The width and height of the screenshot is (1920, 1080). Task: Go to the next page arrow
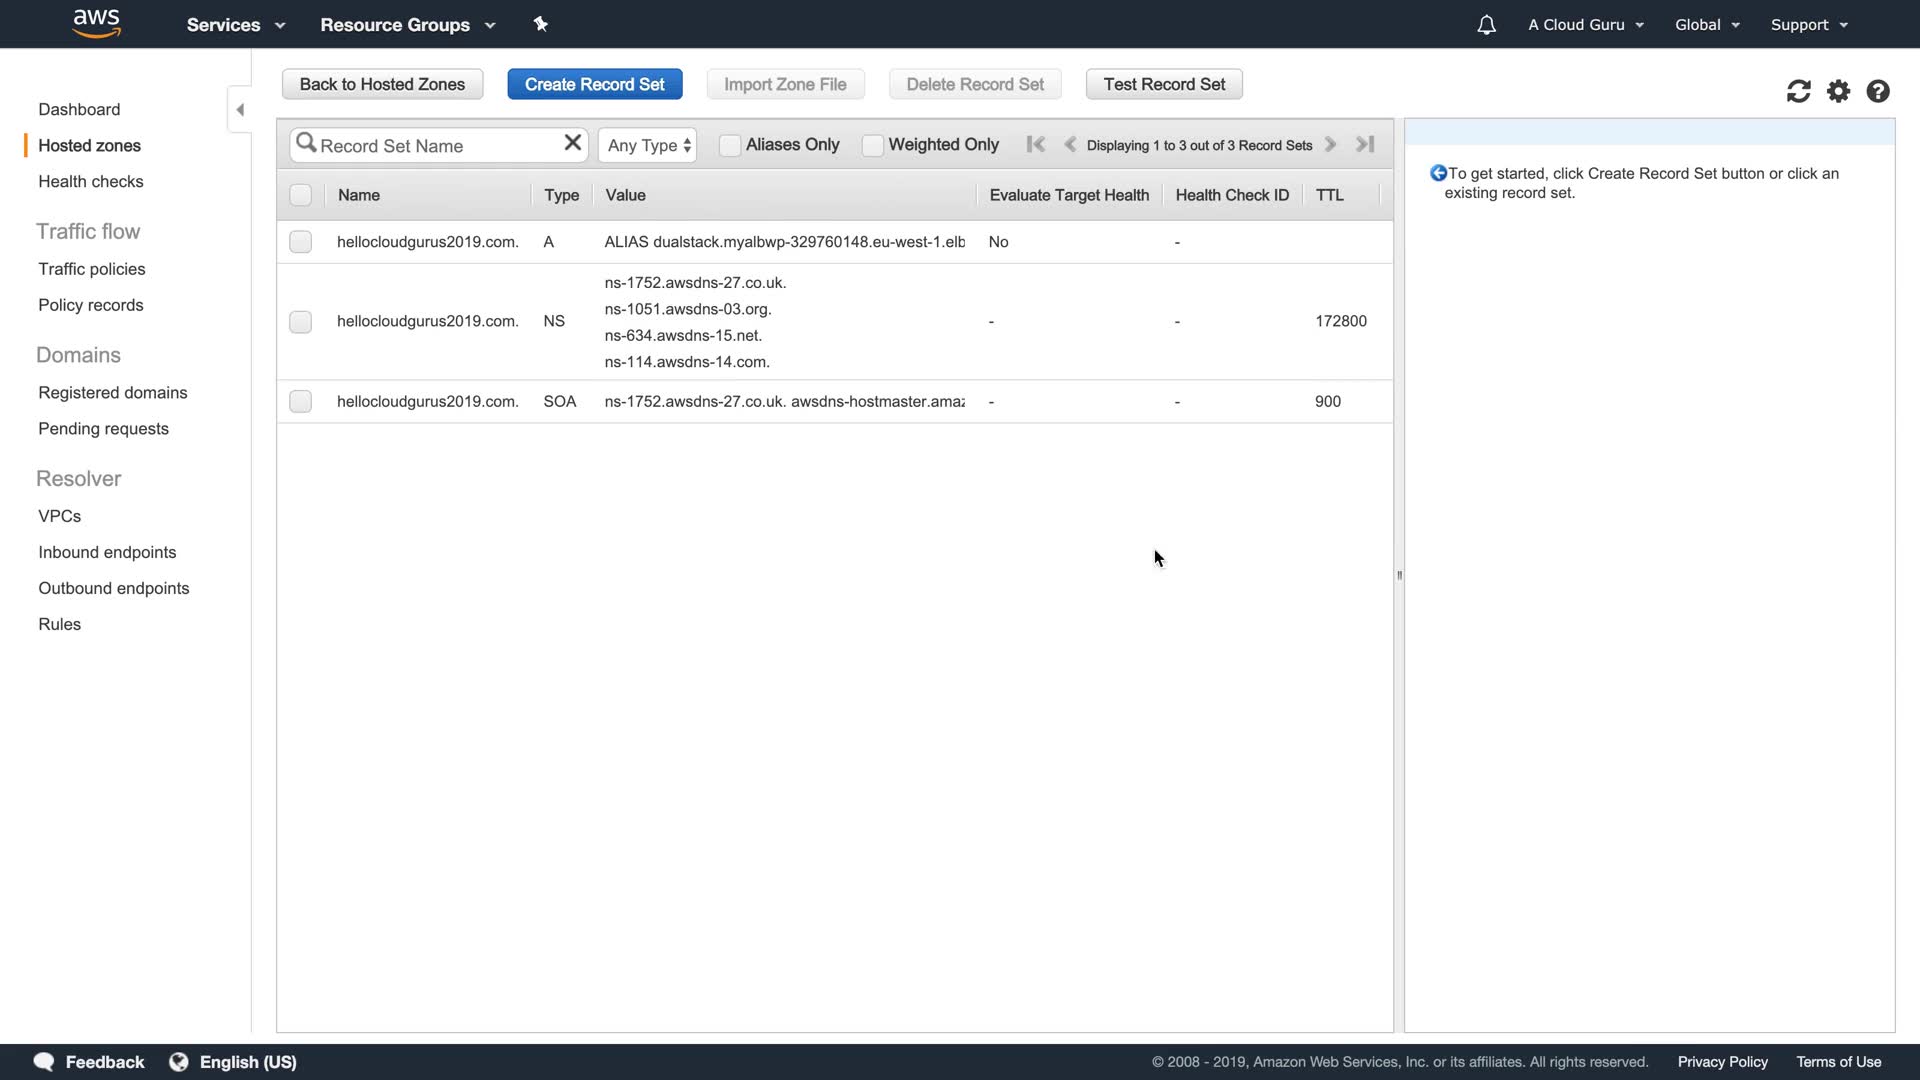tap(1330, 145)
